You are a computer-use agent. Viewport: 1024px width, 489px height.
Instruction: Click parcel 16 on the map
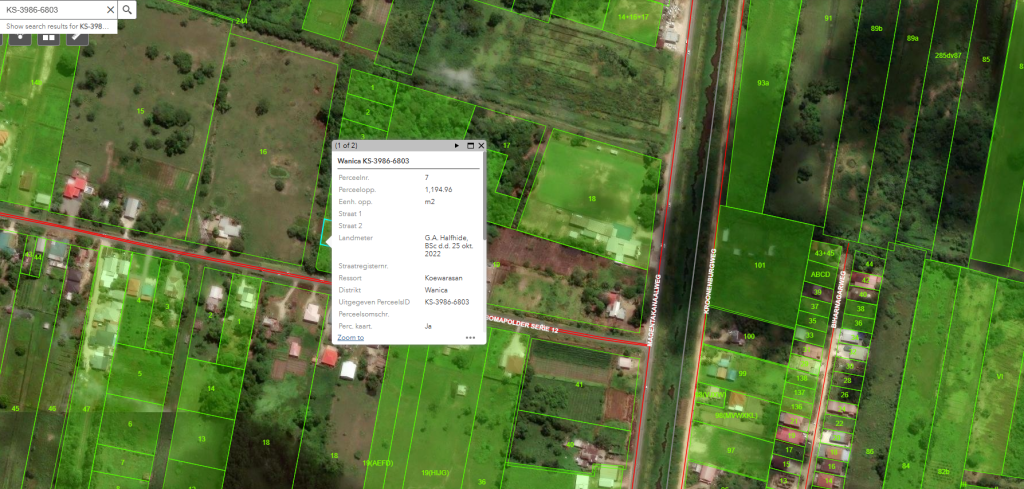pyautogui.click(x=263, y=150)
